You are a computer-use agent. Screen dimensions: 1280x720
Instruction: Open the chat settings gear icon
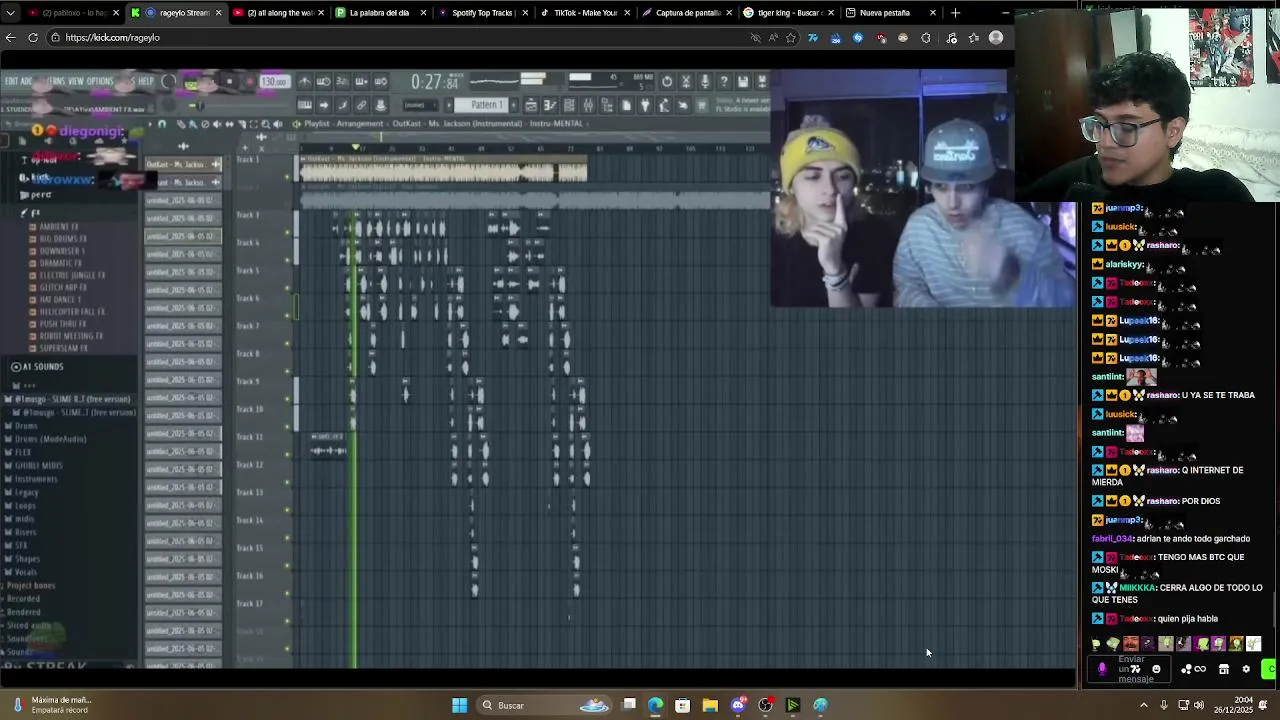click(x=1246, y=669)
